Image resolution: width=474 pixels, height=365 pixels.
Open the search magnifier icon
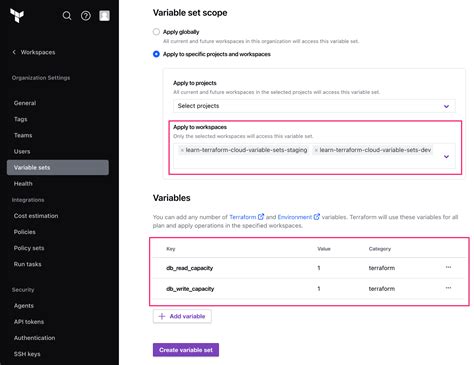point(67,16)
